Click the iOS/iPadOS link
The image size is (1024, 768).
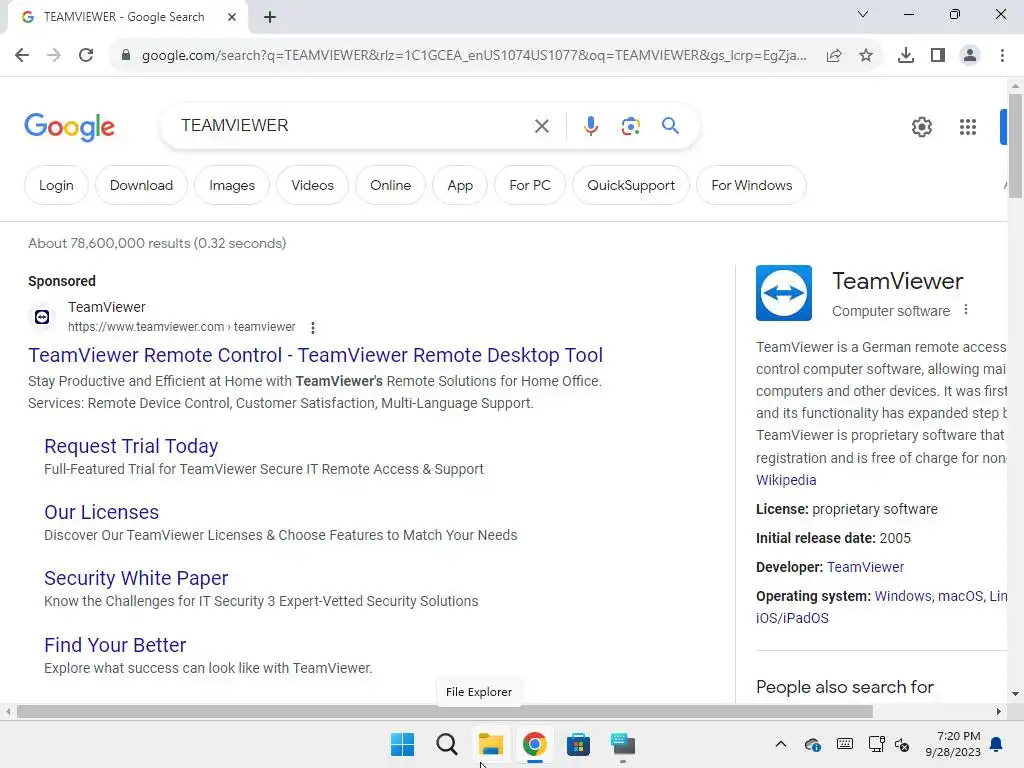(x=792, y=618)
